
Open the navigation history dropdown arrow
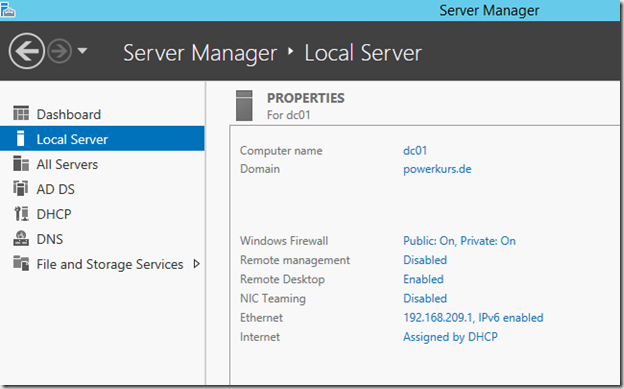[82, 51]
